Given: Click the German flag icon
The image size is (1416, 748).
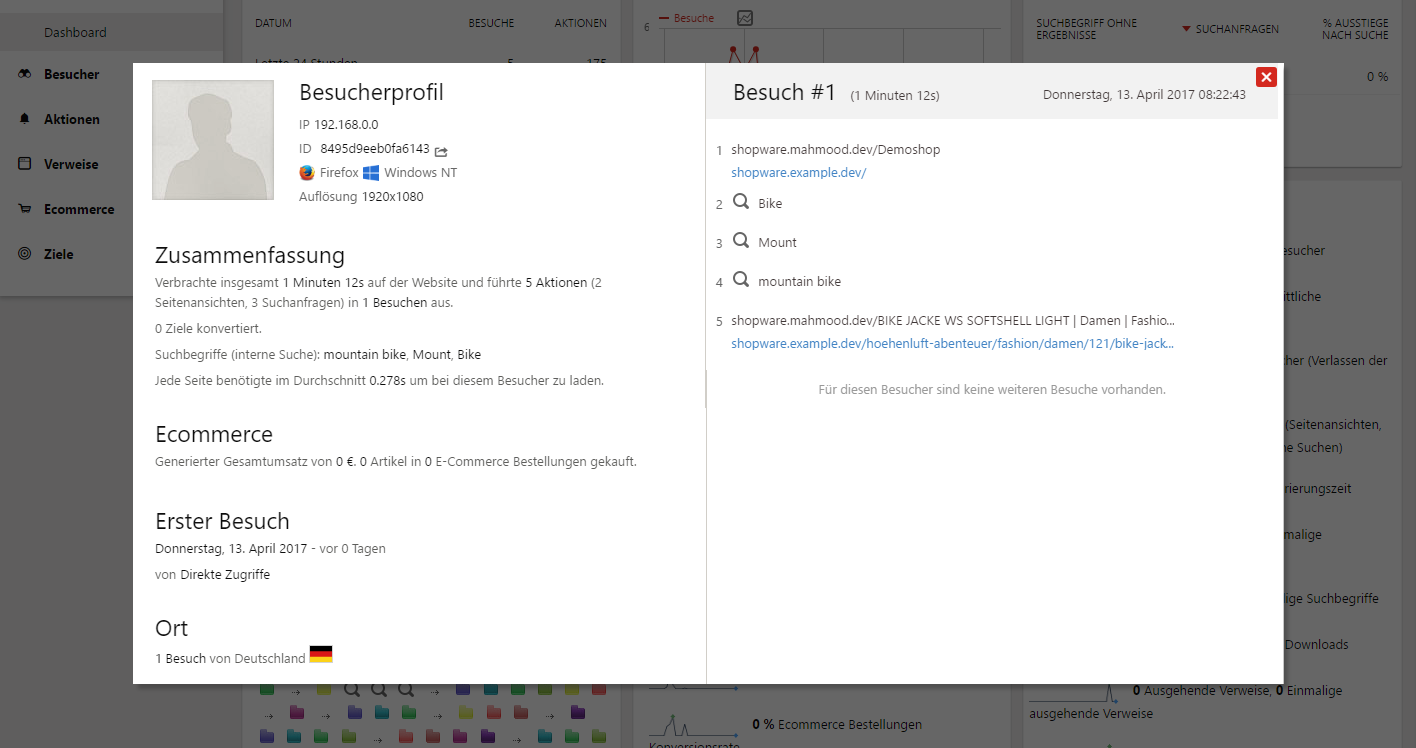Looking at the screenshot, I should [321, 655].
